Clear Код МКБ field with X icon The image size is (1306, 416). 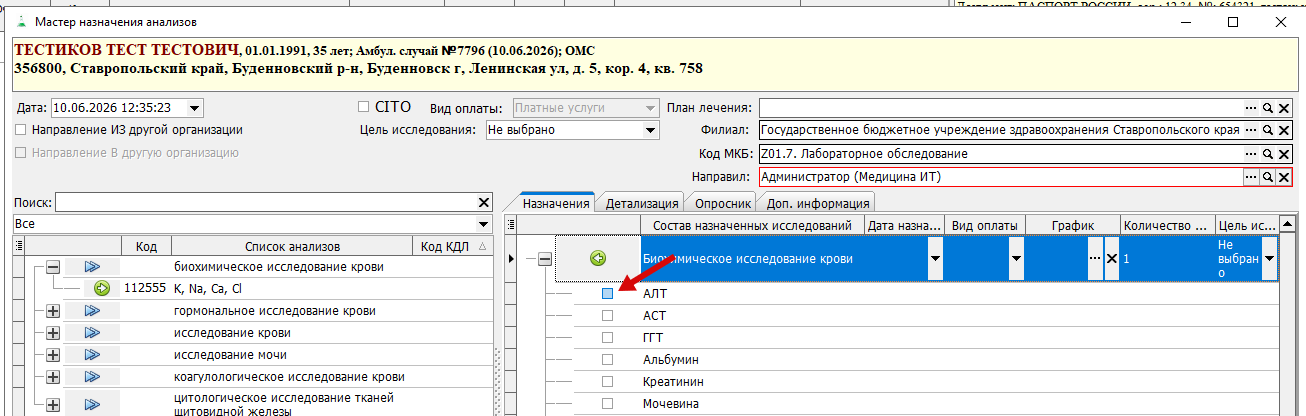click(x=1284, y=154)
